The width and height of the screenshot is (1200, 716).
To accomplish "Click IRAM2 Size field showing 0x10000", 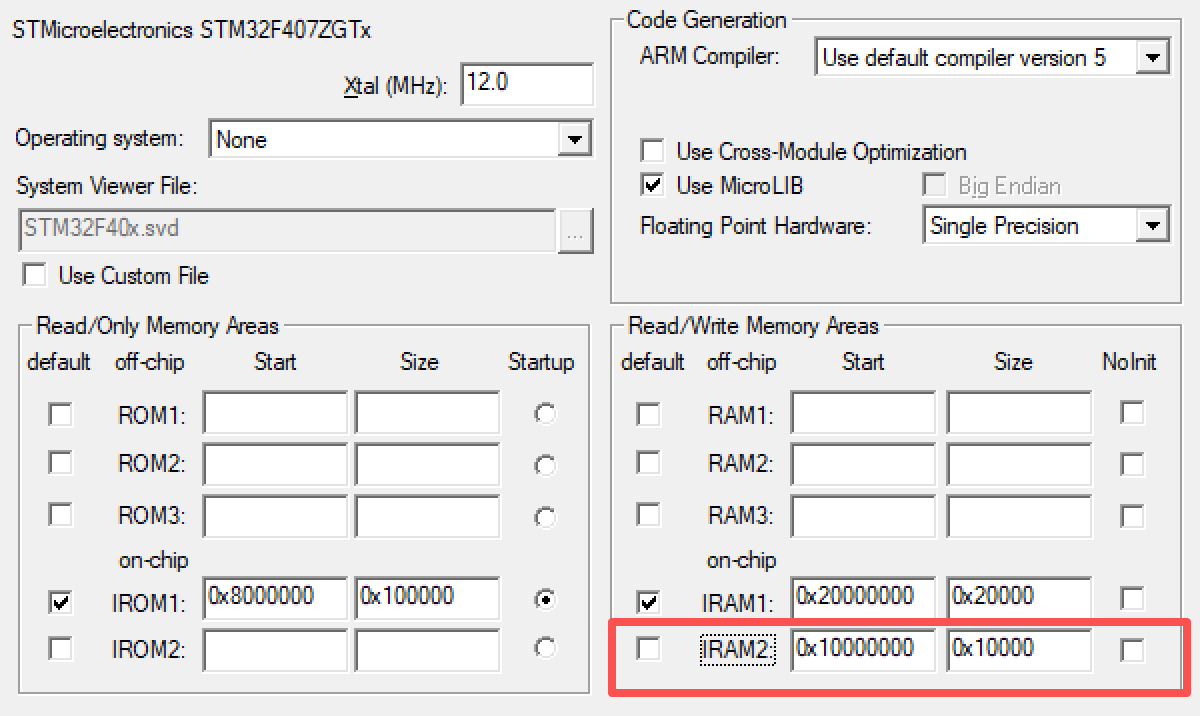I will 1019,650.
